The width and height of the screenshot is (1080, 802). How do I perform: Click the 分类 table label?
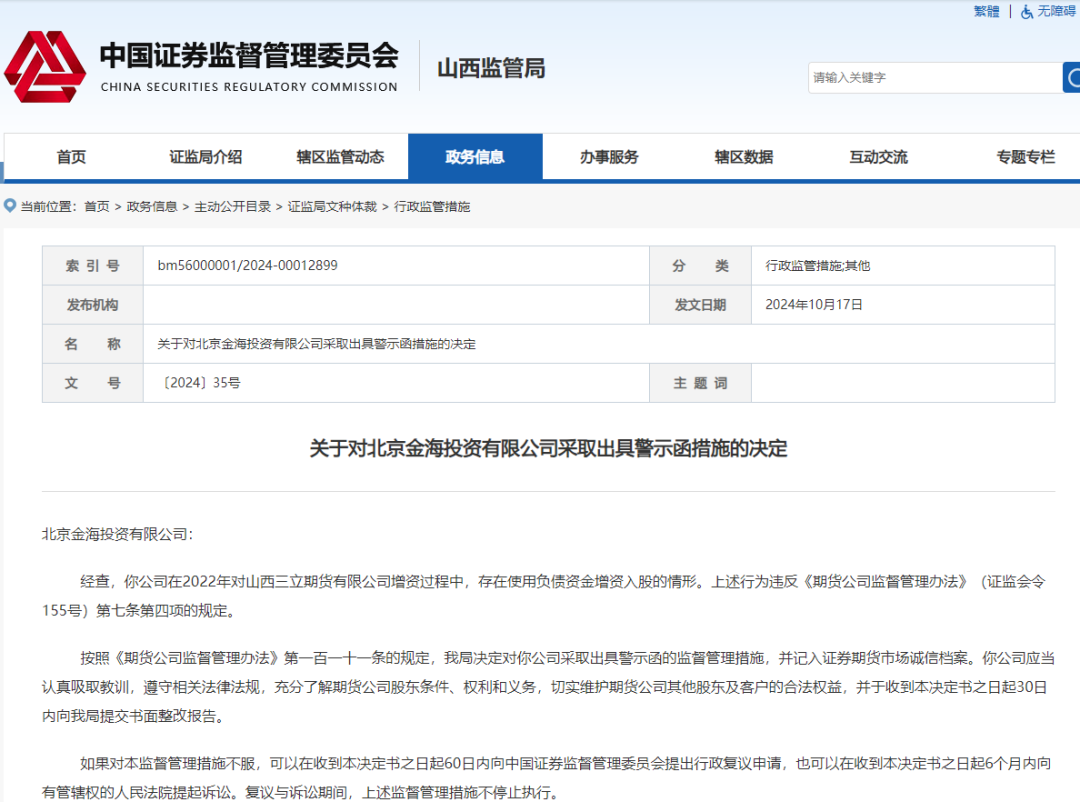pyautogui.click(x=700, y=266)
